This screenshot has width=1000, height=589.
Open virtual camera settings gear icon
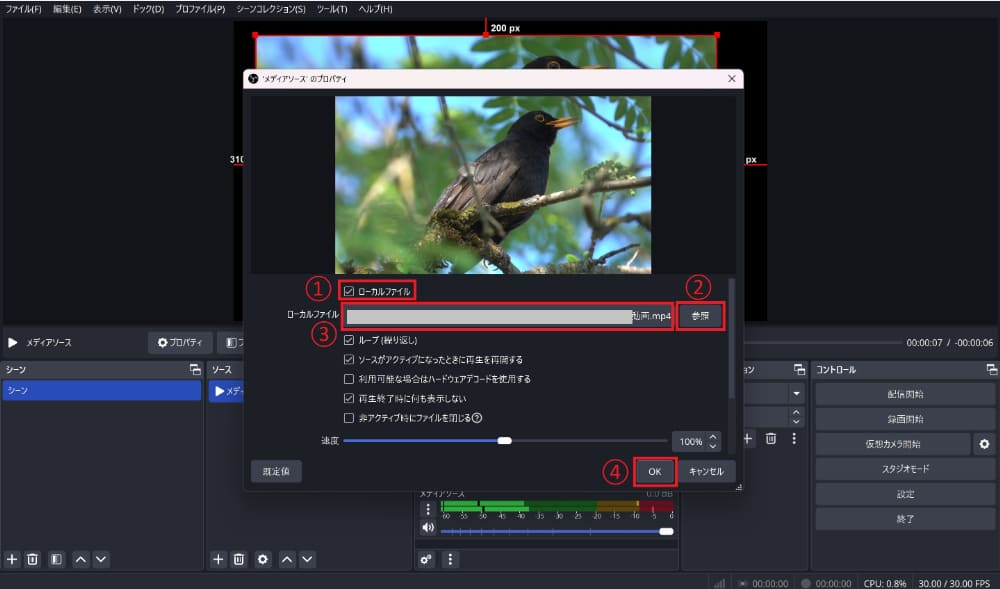[984, 444]
